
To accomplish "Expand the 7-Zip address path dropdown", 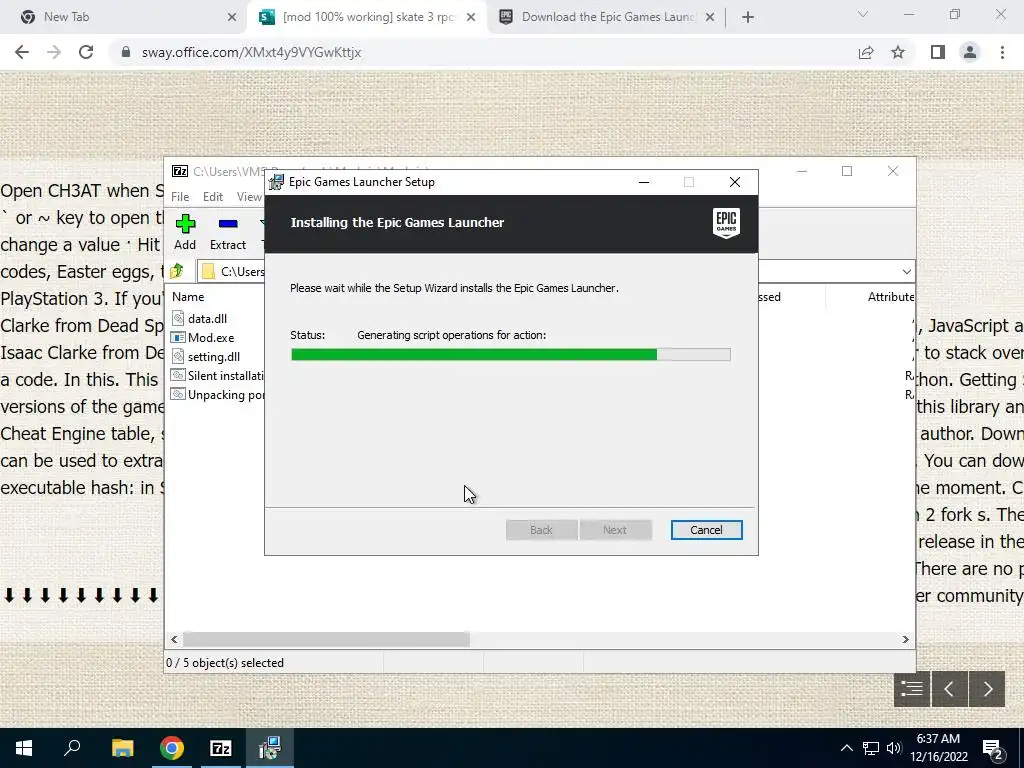I will click(x=906, y=272).
